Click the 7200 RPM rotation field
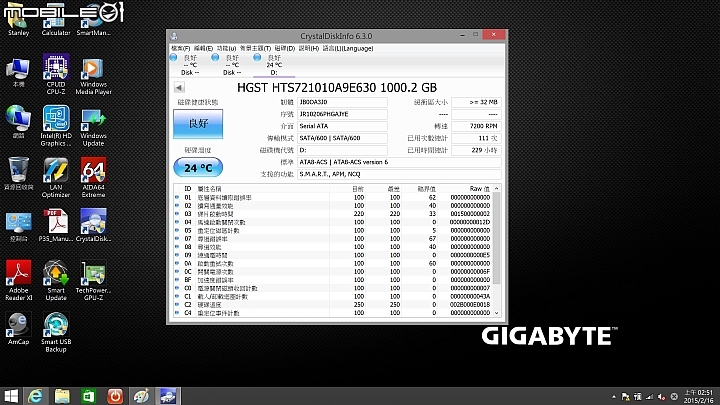Viewport: 720px width, 405px height. [x=476, y=126]
